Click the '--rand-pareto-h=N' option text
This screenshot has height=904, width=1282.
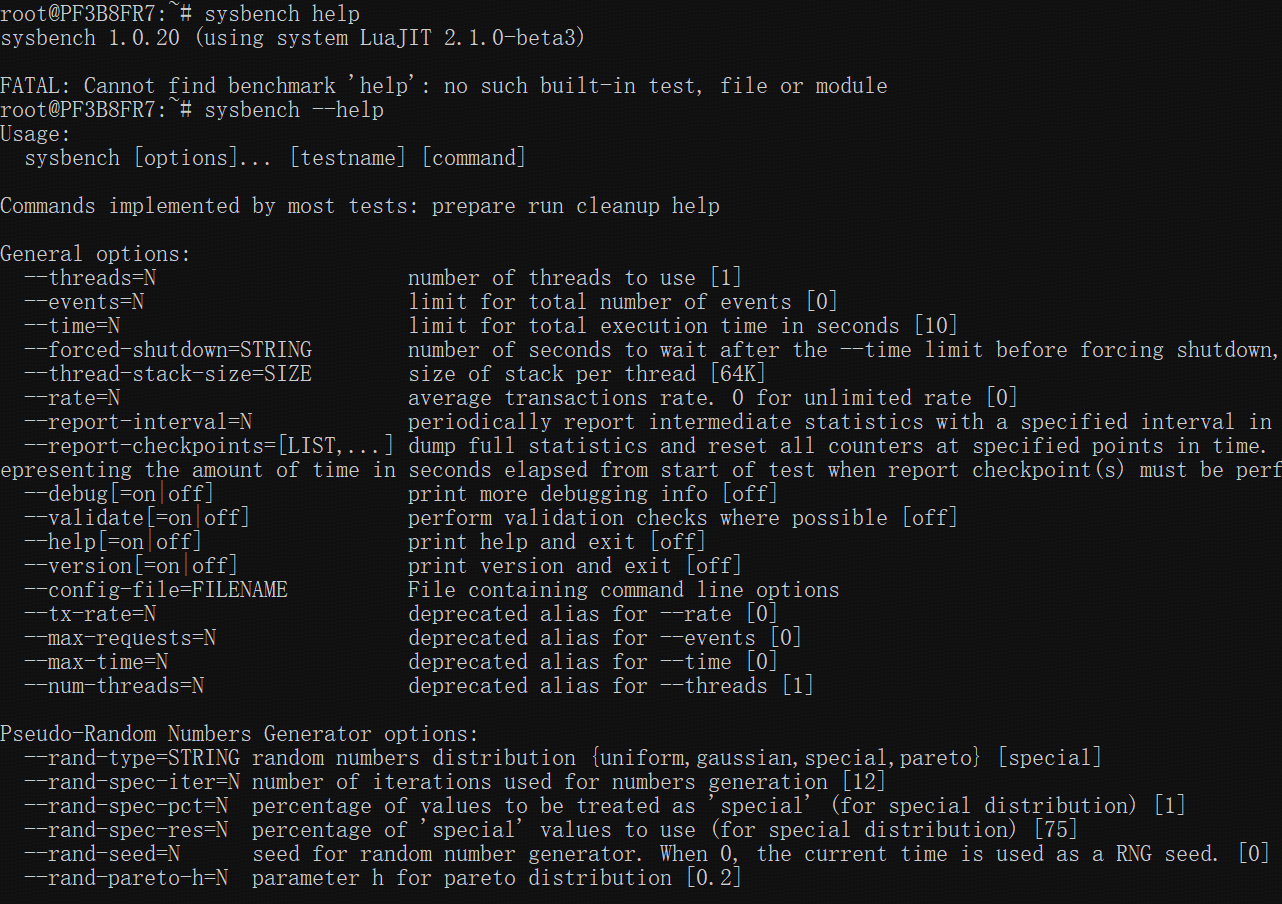tap(126, 878)
